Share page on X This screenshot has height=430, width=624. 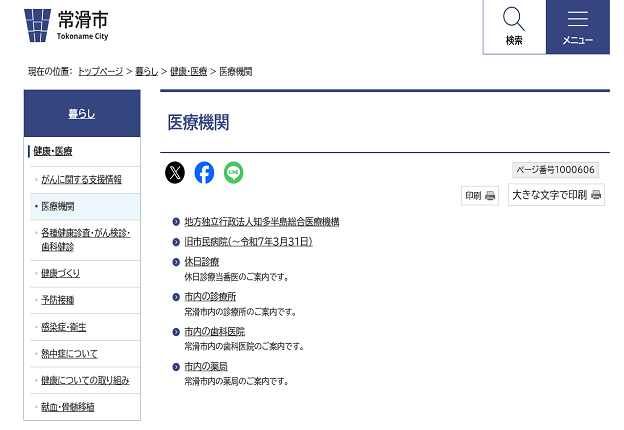175,173
